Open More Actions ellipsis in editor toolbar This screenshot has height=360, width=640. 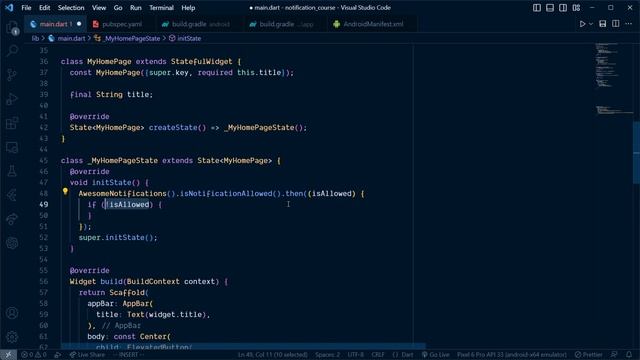pyautogui.click(x=629, y=24)
